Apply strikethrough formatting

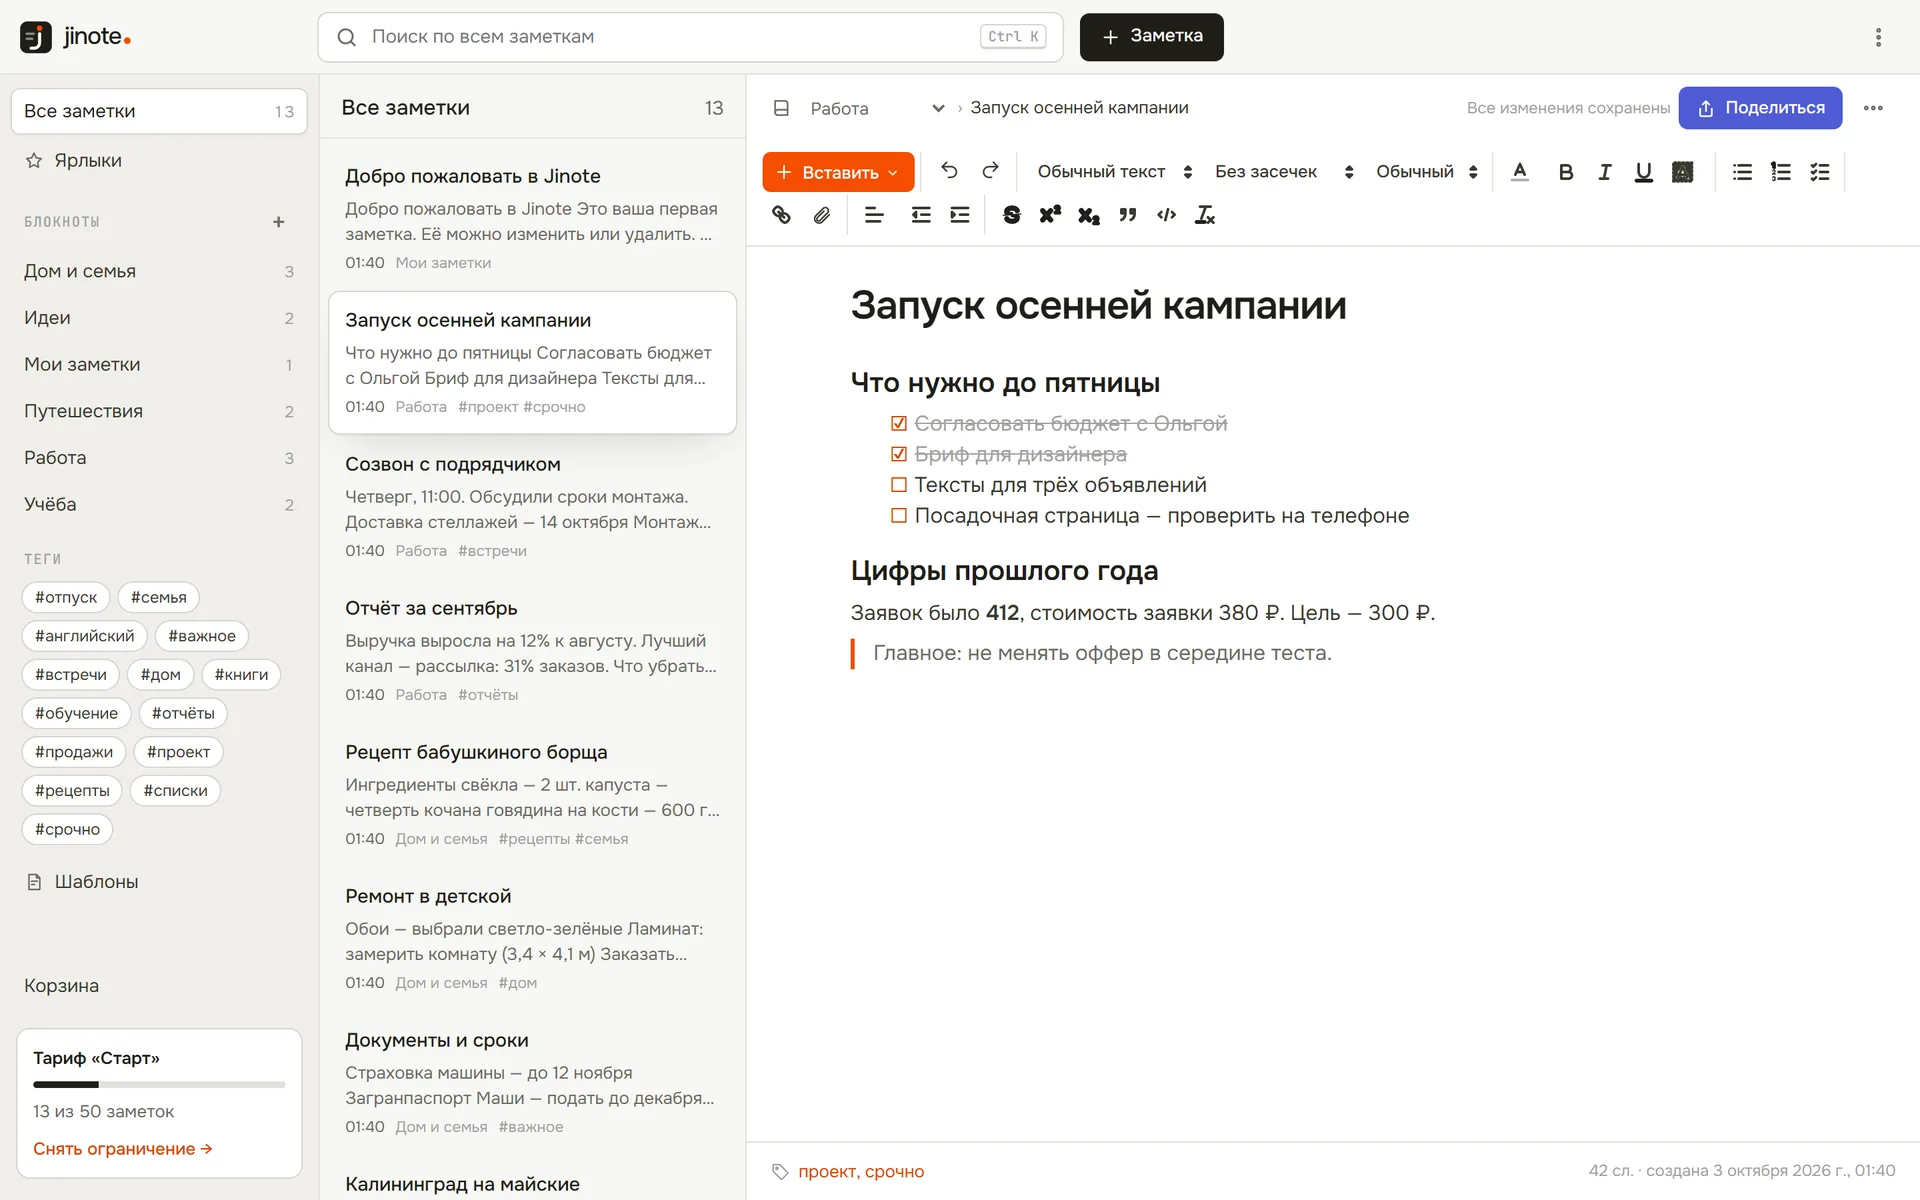[x=1011, y=215]
